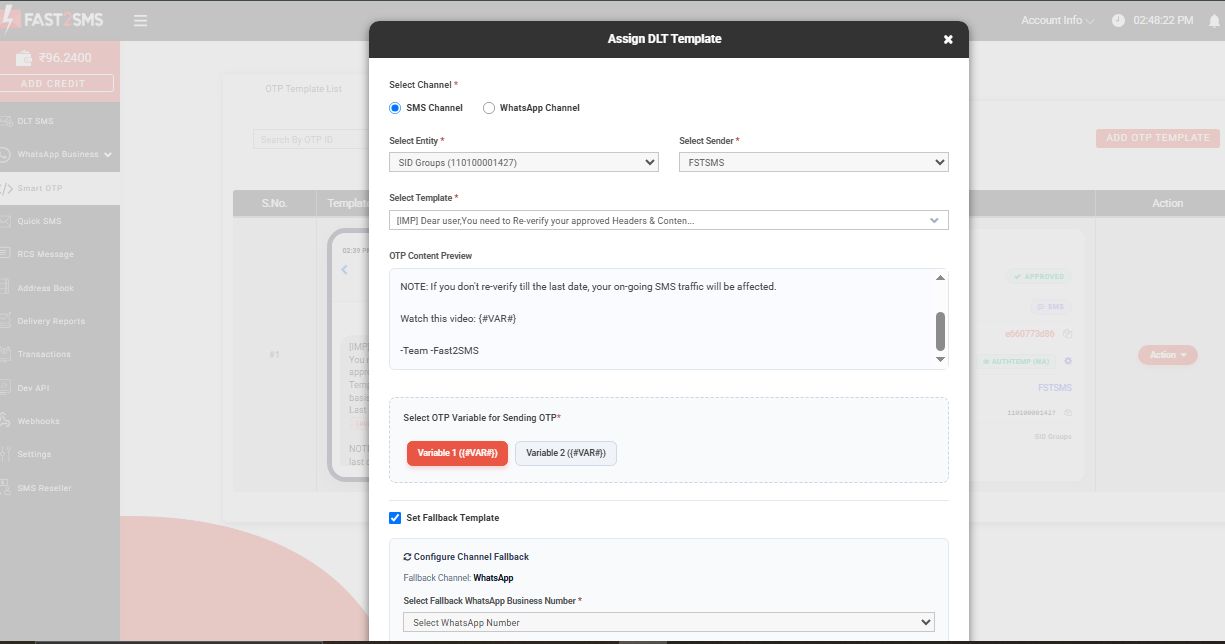Click the Action column header
1225x644 pixels.
(1167, 203)
